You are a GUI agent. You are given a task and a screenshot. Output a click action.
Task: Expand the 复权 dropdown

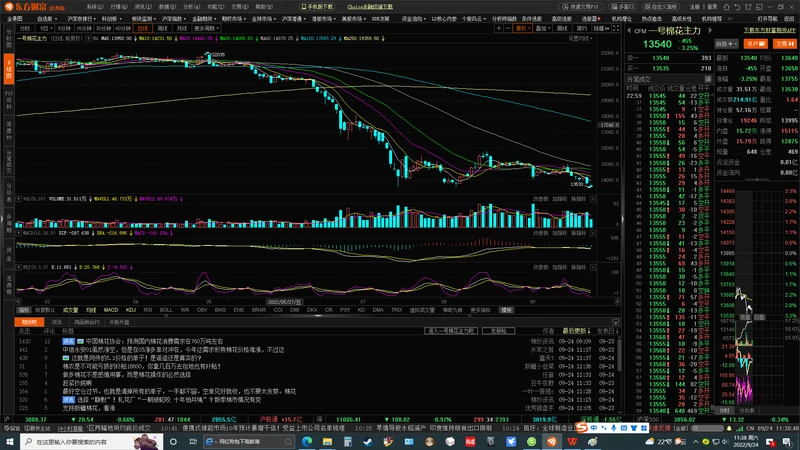[523, 29]
